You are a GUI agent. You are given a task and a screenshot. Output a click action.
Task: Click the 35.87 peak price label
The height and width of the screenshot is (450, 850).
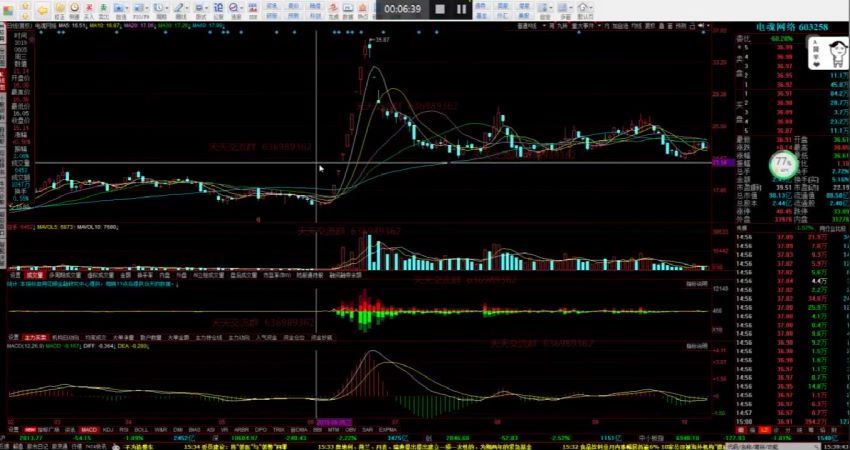383,40
